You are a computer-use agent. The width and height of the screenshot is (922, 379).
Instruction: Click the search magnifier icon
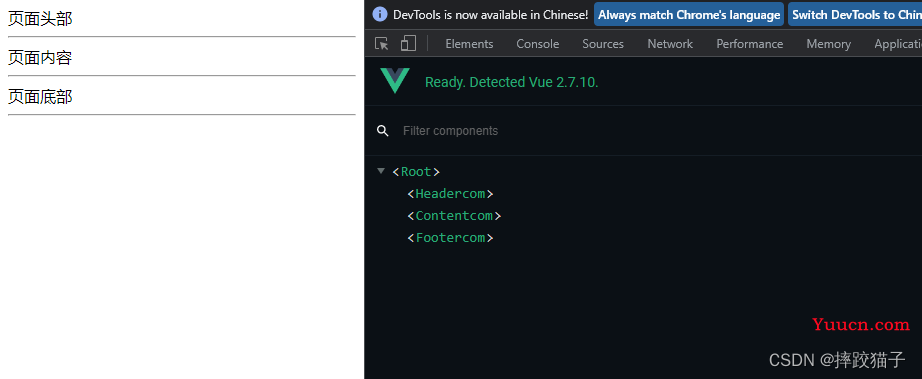click(x=383, y=130)
